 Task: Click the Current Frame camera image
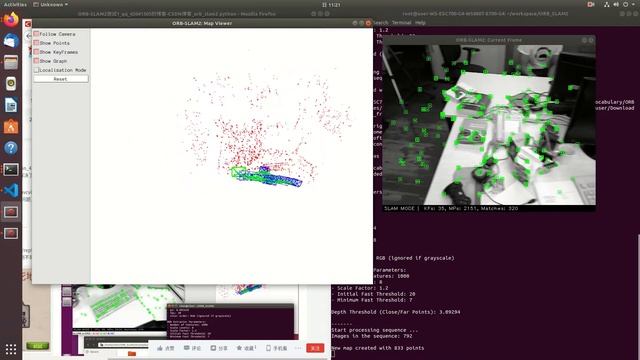489,124
